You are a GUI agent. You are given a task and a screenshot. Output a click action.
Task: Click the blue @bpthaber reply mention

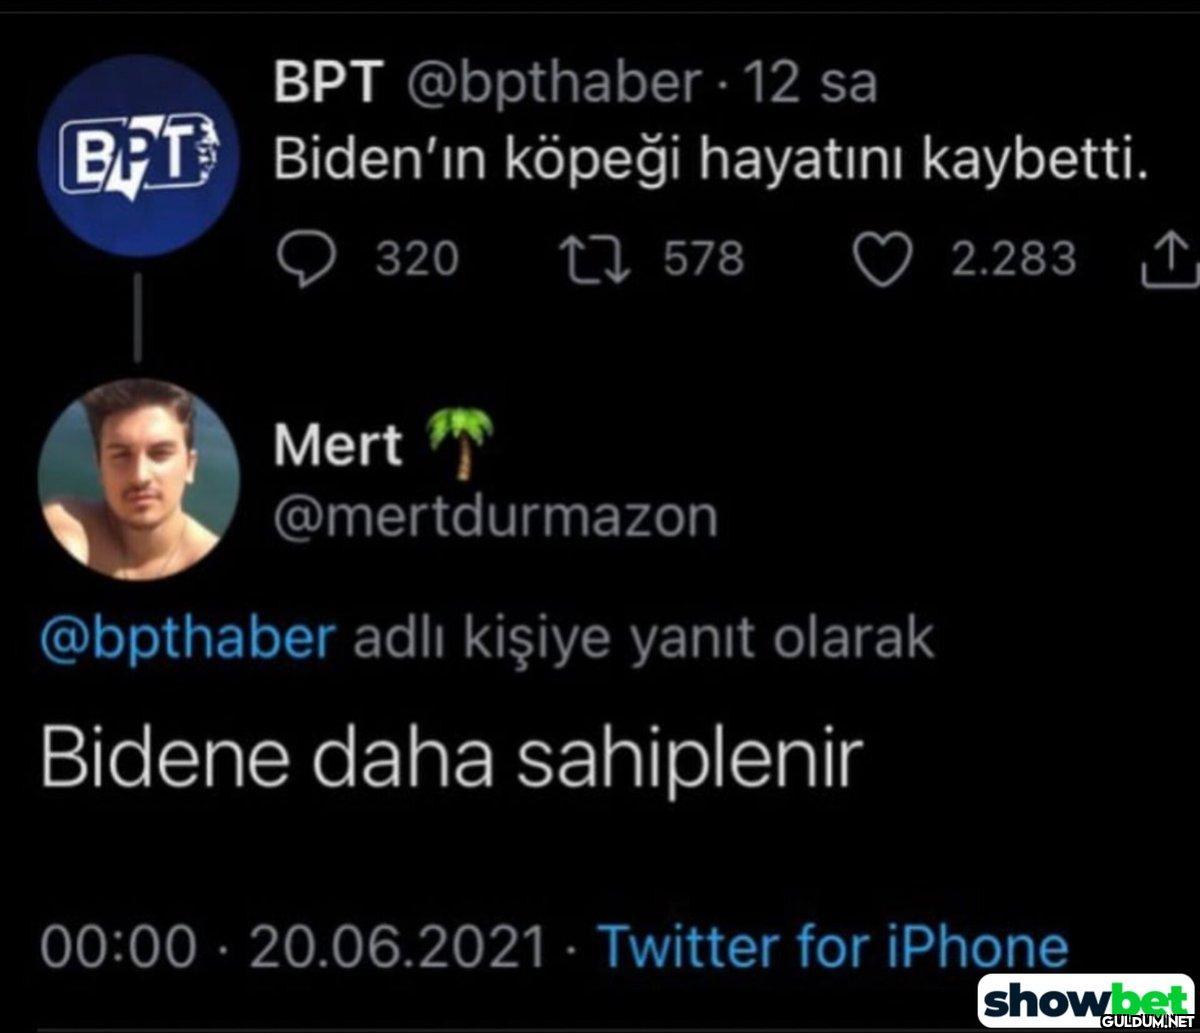click(188, 637)
